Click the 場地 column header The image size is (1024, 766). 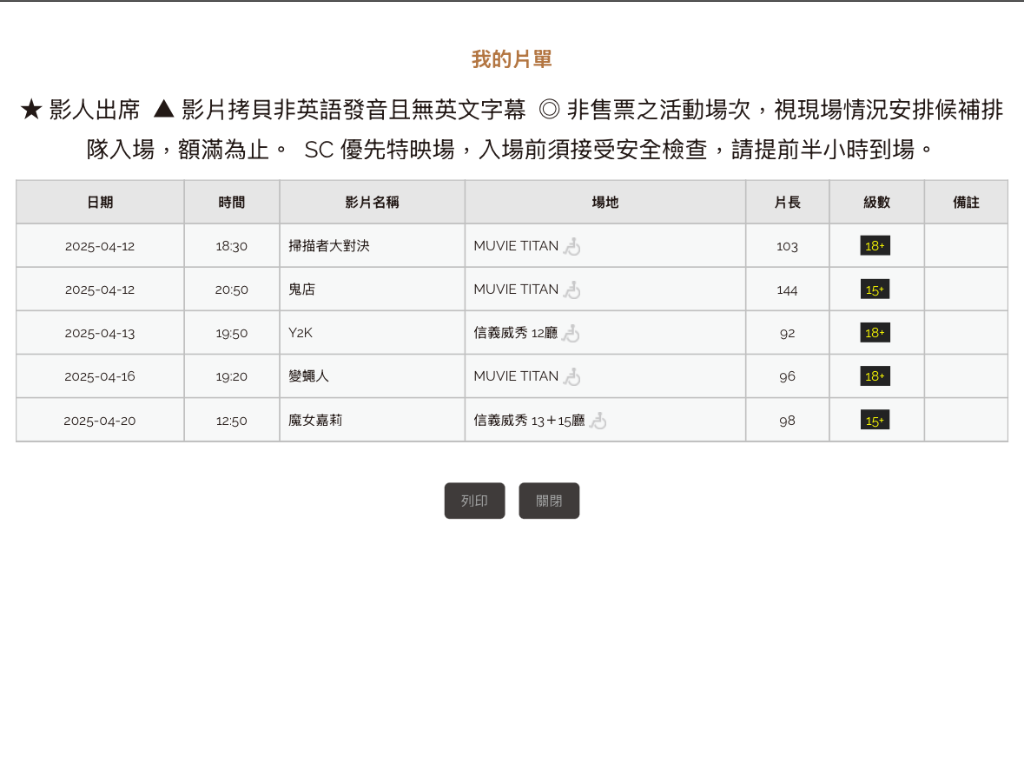click(605, 202)
